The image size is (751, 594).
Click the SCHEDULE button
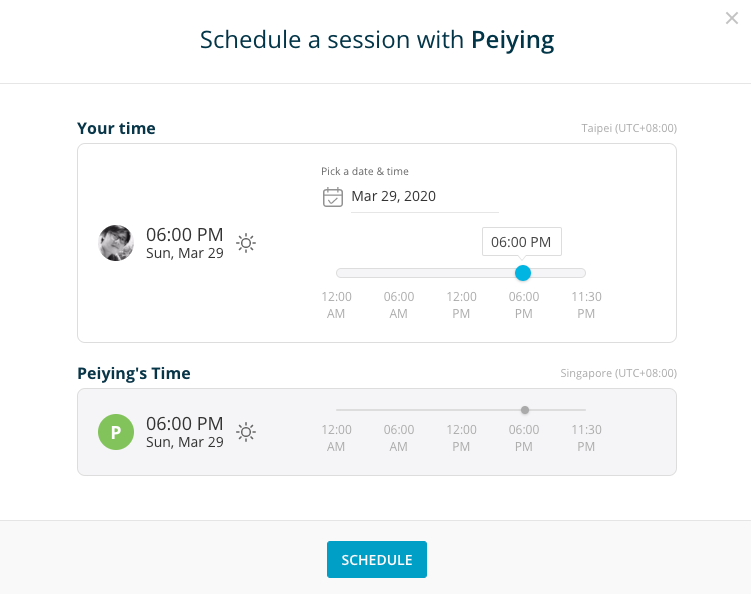pos(377,560)
